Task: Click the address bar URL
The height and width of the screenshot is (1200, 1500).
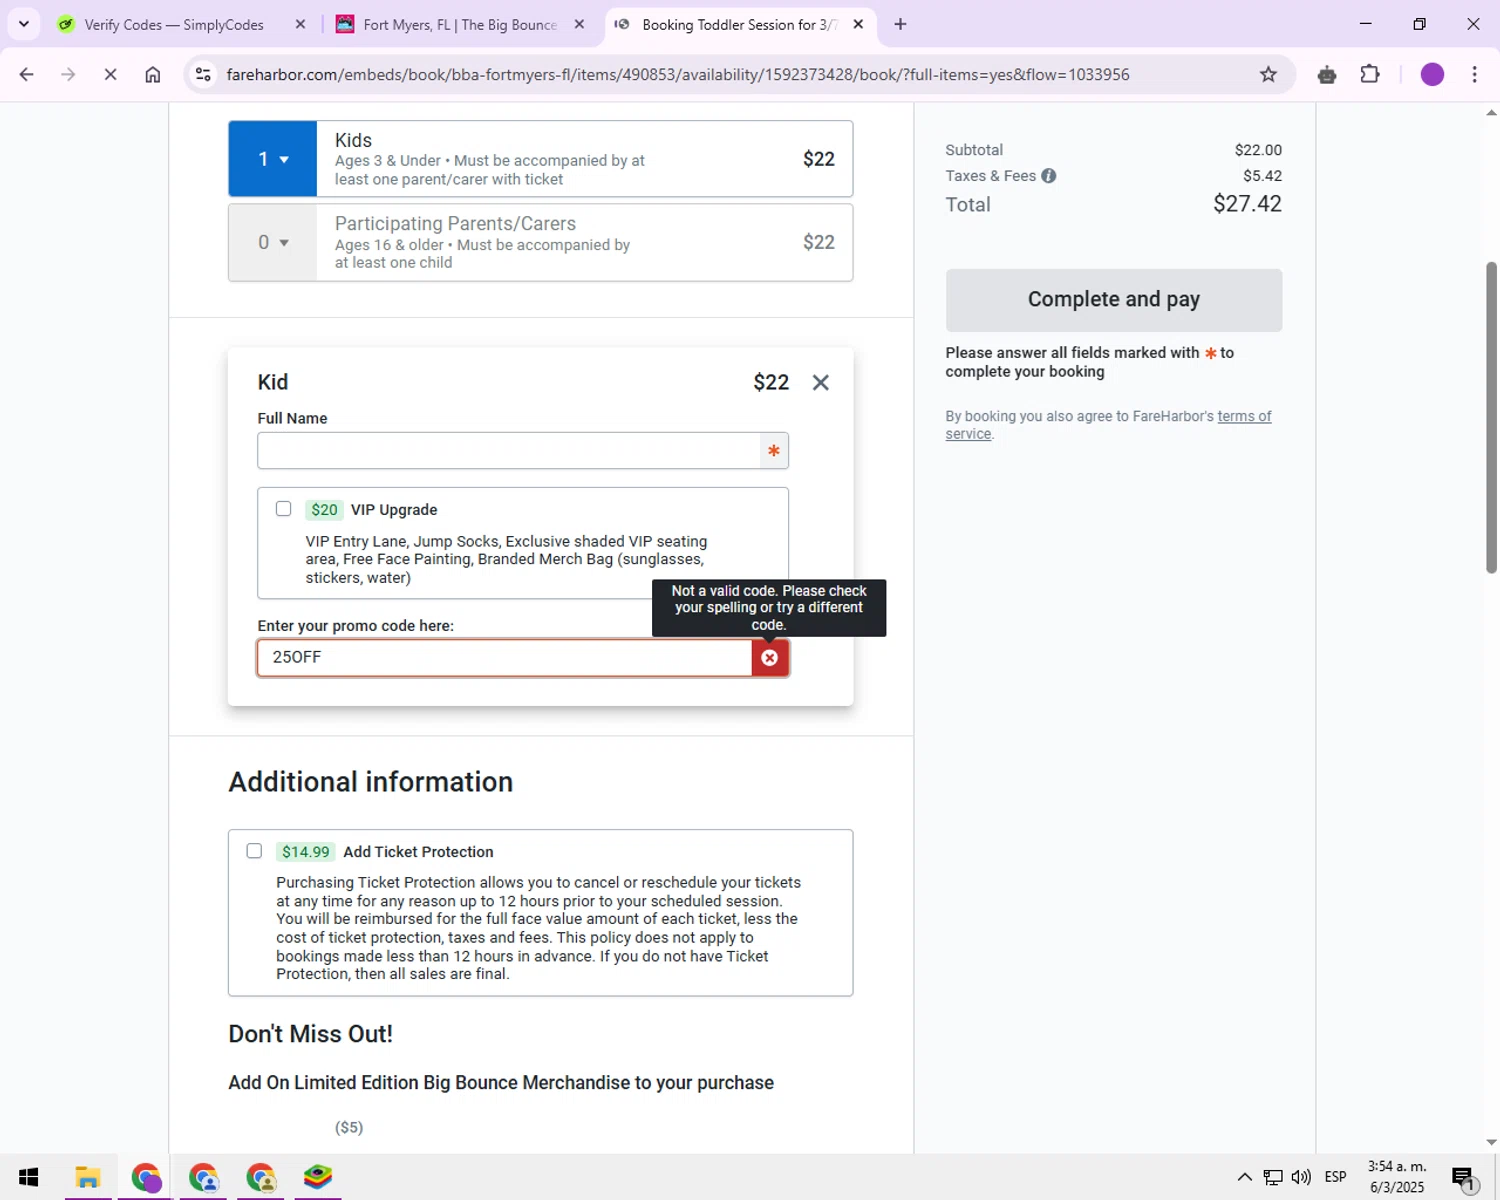Action: (678, 74)
